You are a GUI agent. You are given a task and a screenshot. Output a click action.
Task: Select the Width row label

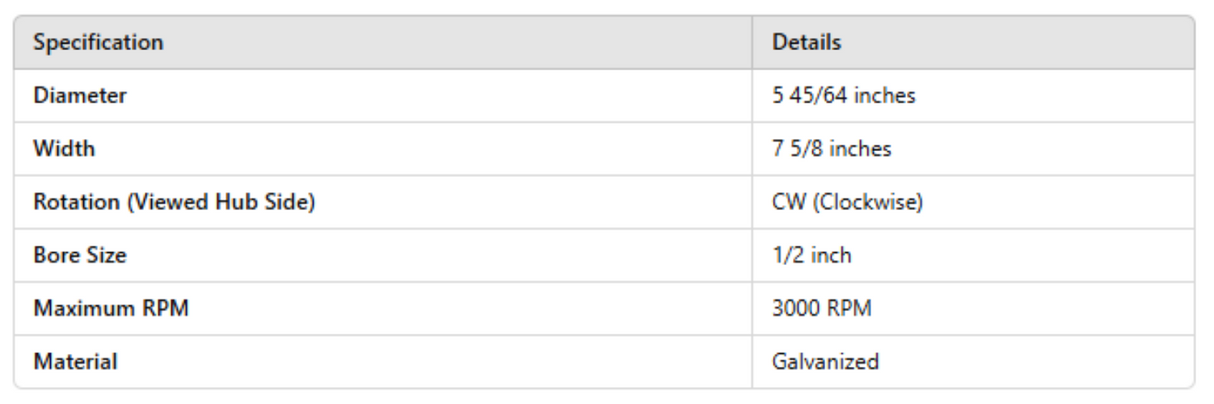(x=64, y=149)
